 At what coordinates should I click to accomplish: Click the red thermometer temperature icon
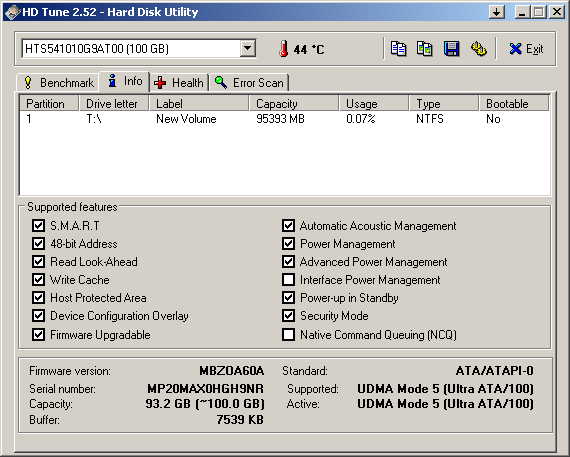[x=284, y=49]
